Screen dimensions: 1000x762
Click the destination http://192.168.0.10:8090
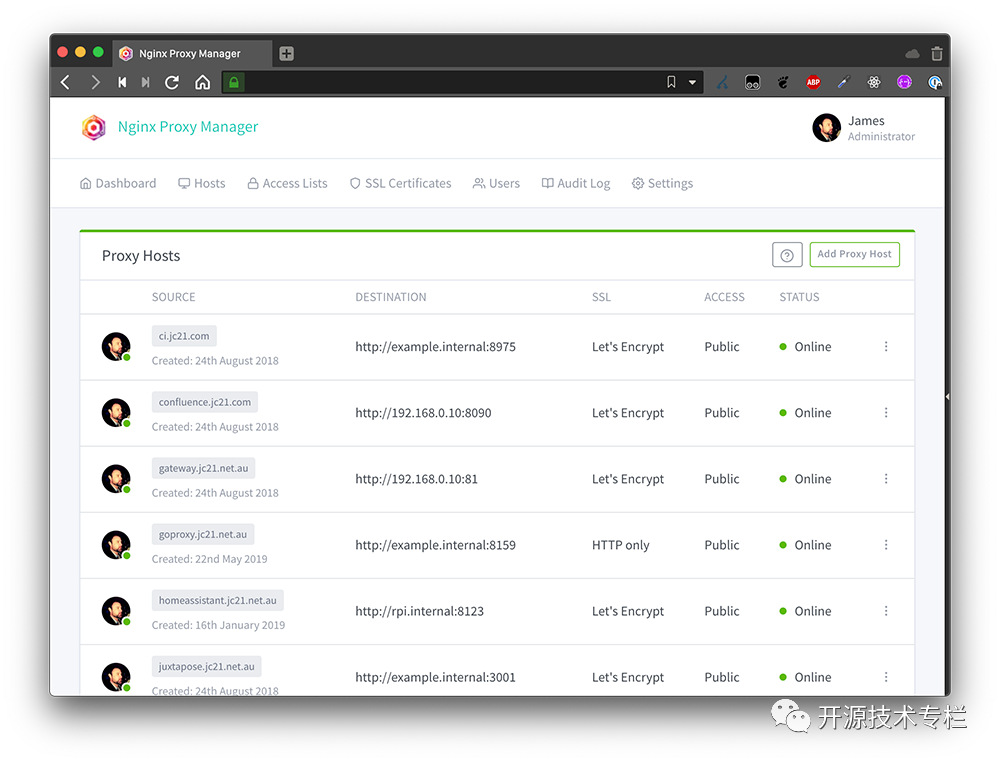(423, 413)
